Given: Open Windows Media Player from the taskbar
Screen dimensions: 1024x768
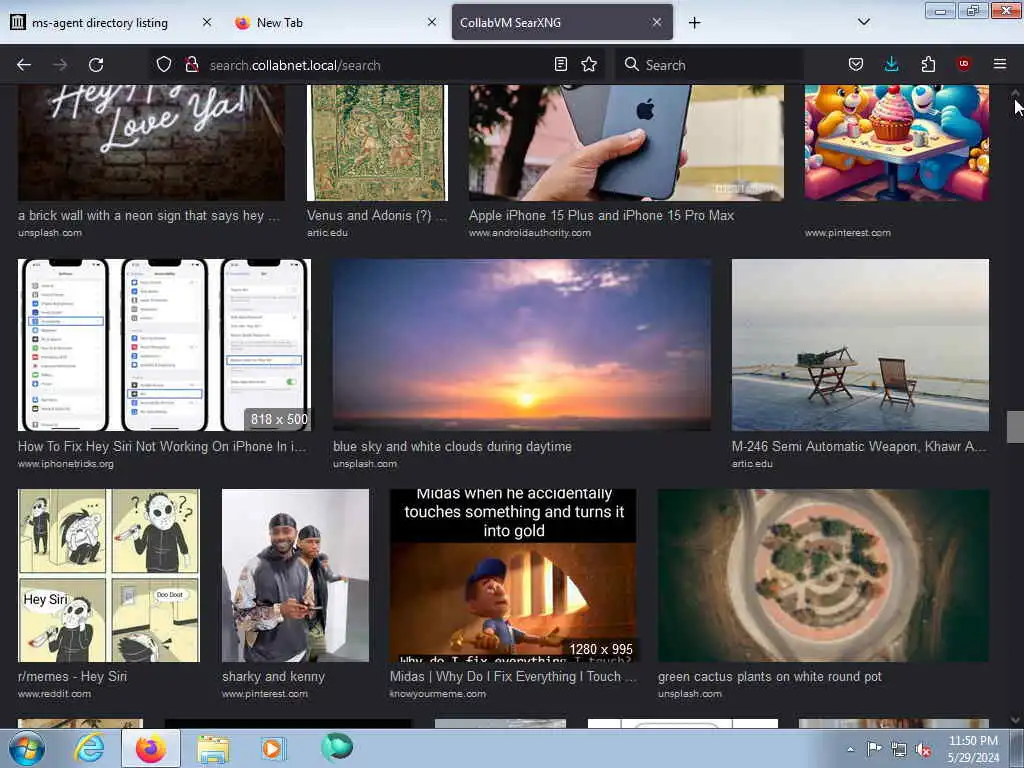Looking at the screenshot, I should pyautogui.click(x=272, y=748).
